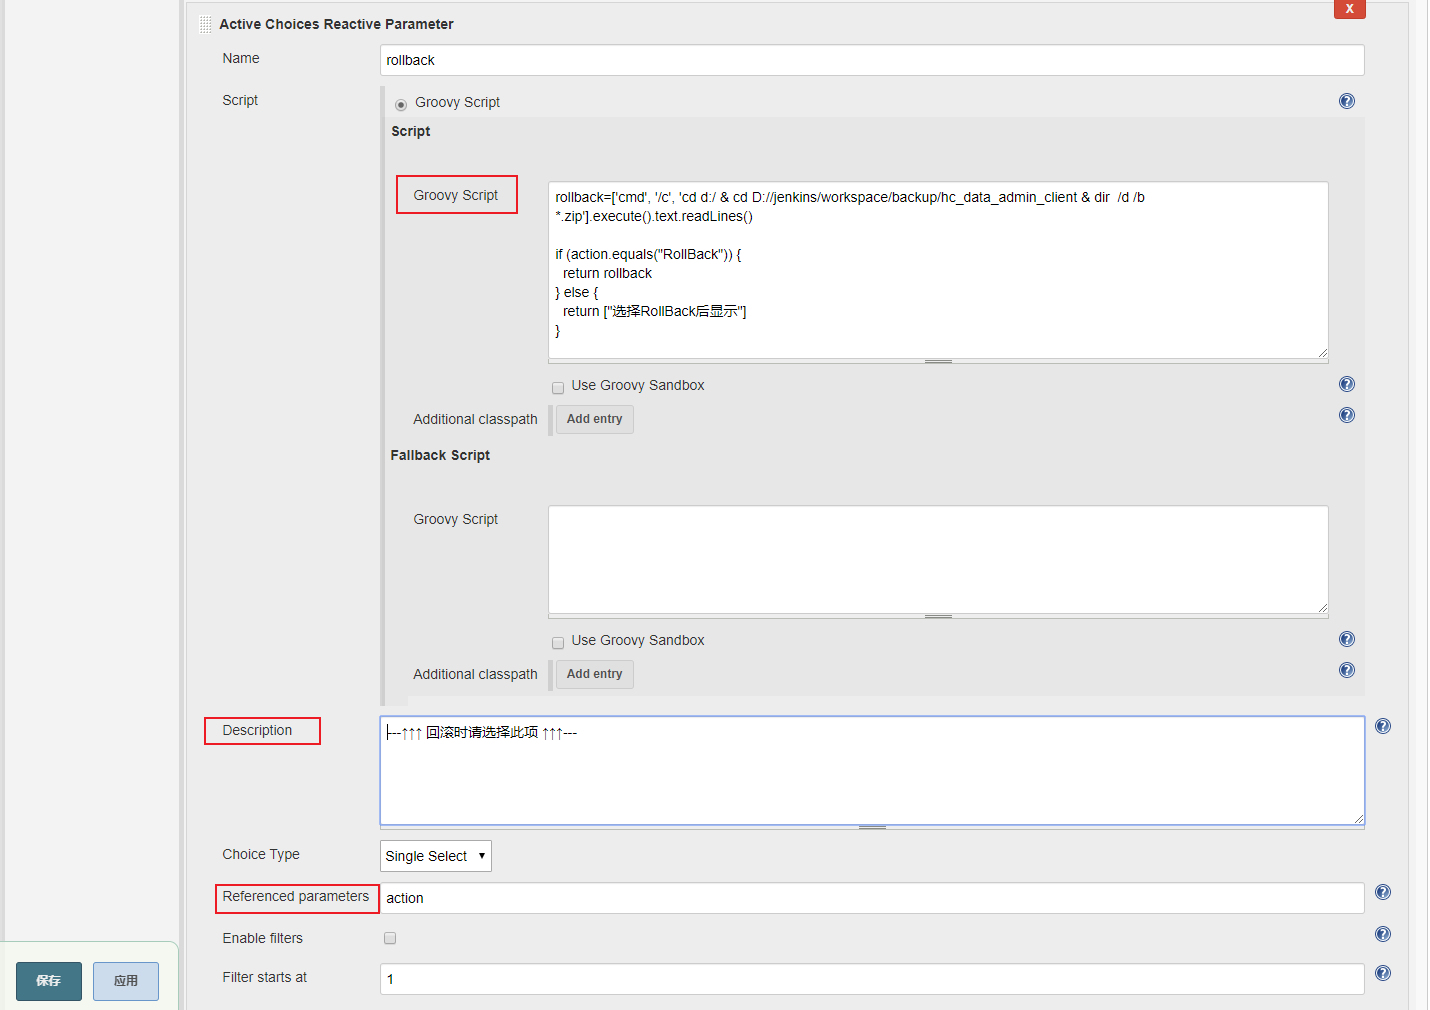Select the Groovy Script radio button

coord(401,104)
